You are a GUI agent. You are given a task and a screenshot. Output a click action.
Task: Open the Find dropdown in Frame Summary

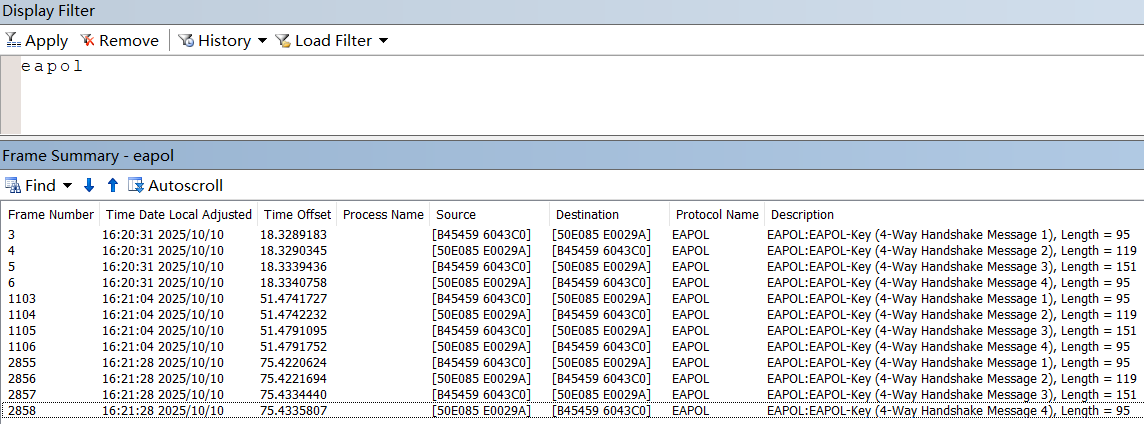40,186
